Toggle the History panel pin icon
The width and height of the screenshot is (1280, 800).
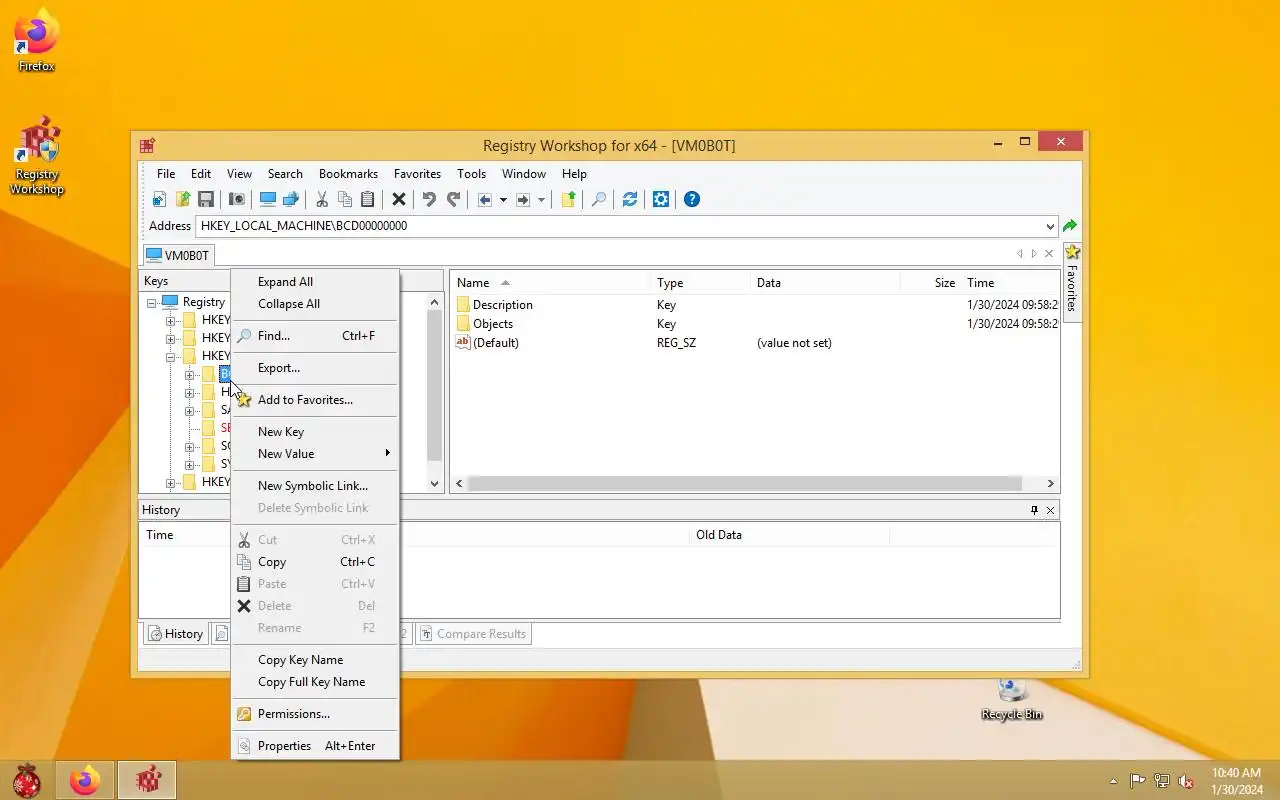(1034, 510)
